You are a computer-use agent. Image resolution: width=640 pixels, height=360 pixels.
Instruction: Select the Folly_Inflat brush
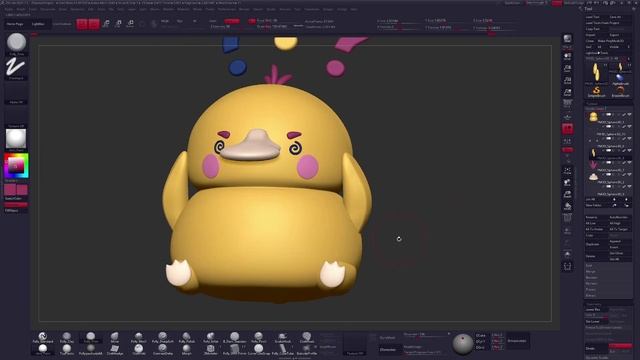211,338
